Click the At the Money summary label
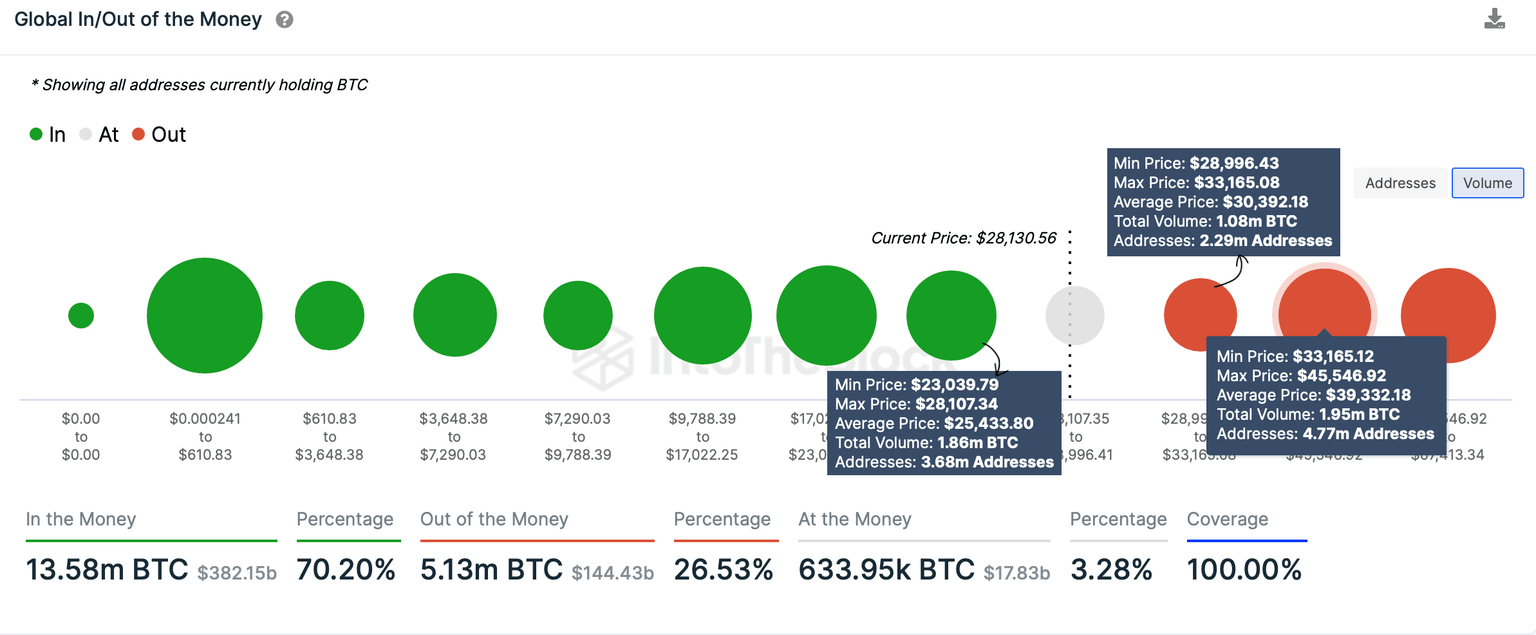 click(x=855, y=519)
